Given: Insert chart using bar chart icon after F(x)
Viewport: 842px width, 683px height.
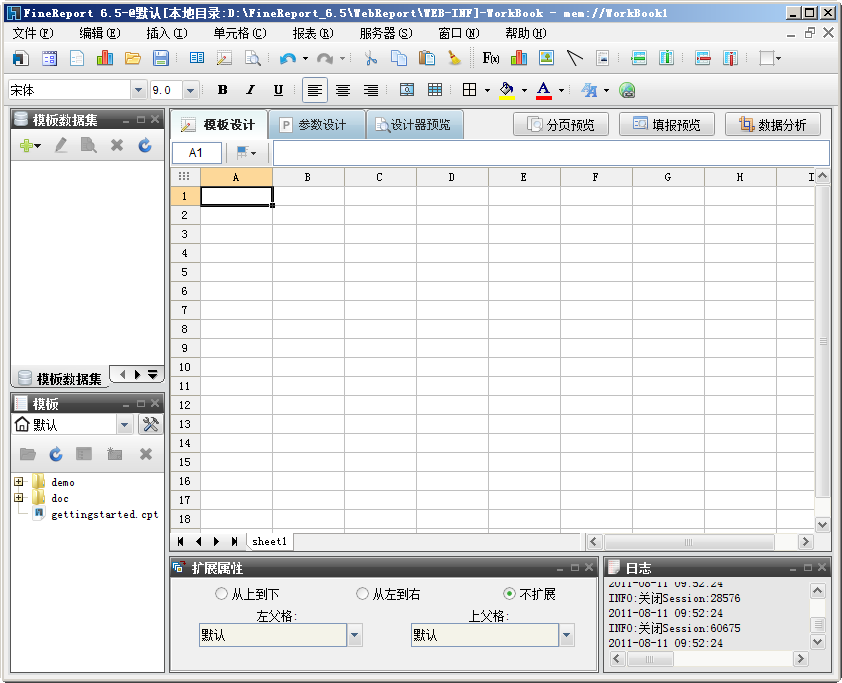Looking at the screenshot, I should click(519, 58).
